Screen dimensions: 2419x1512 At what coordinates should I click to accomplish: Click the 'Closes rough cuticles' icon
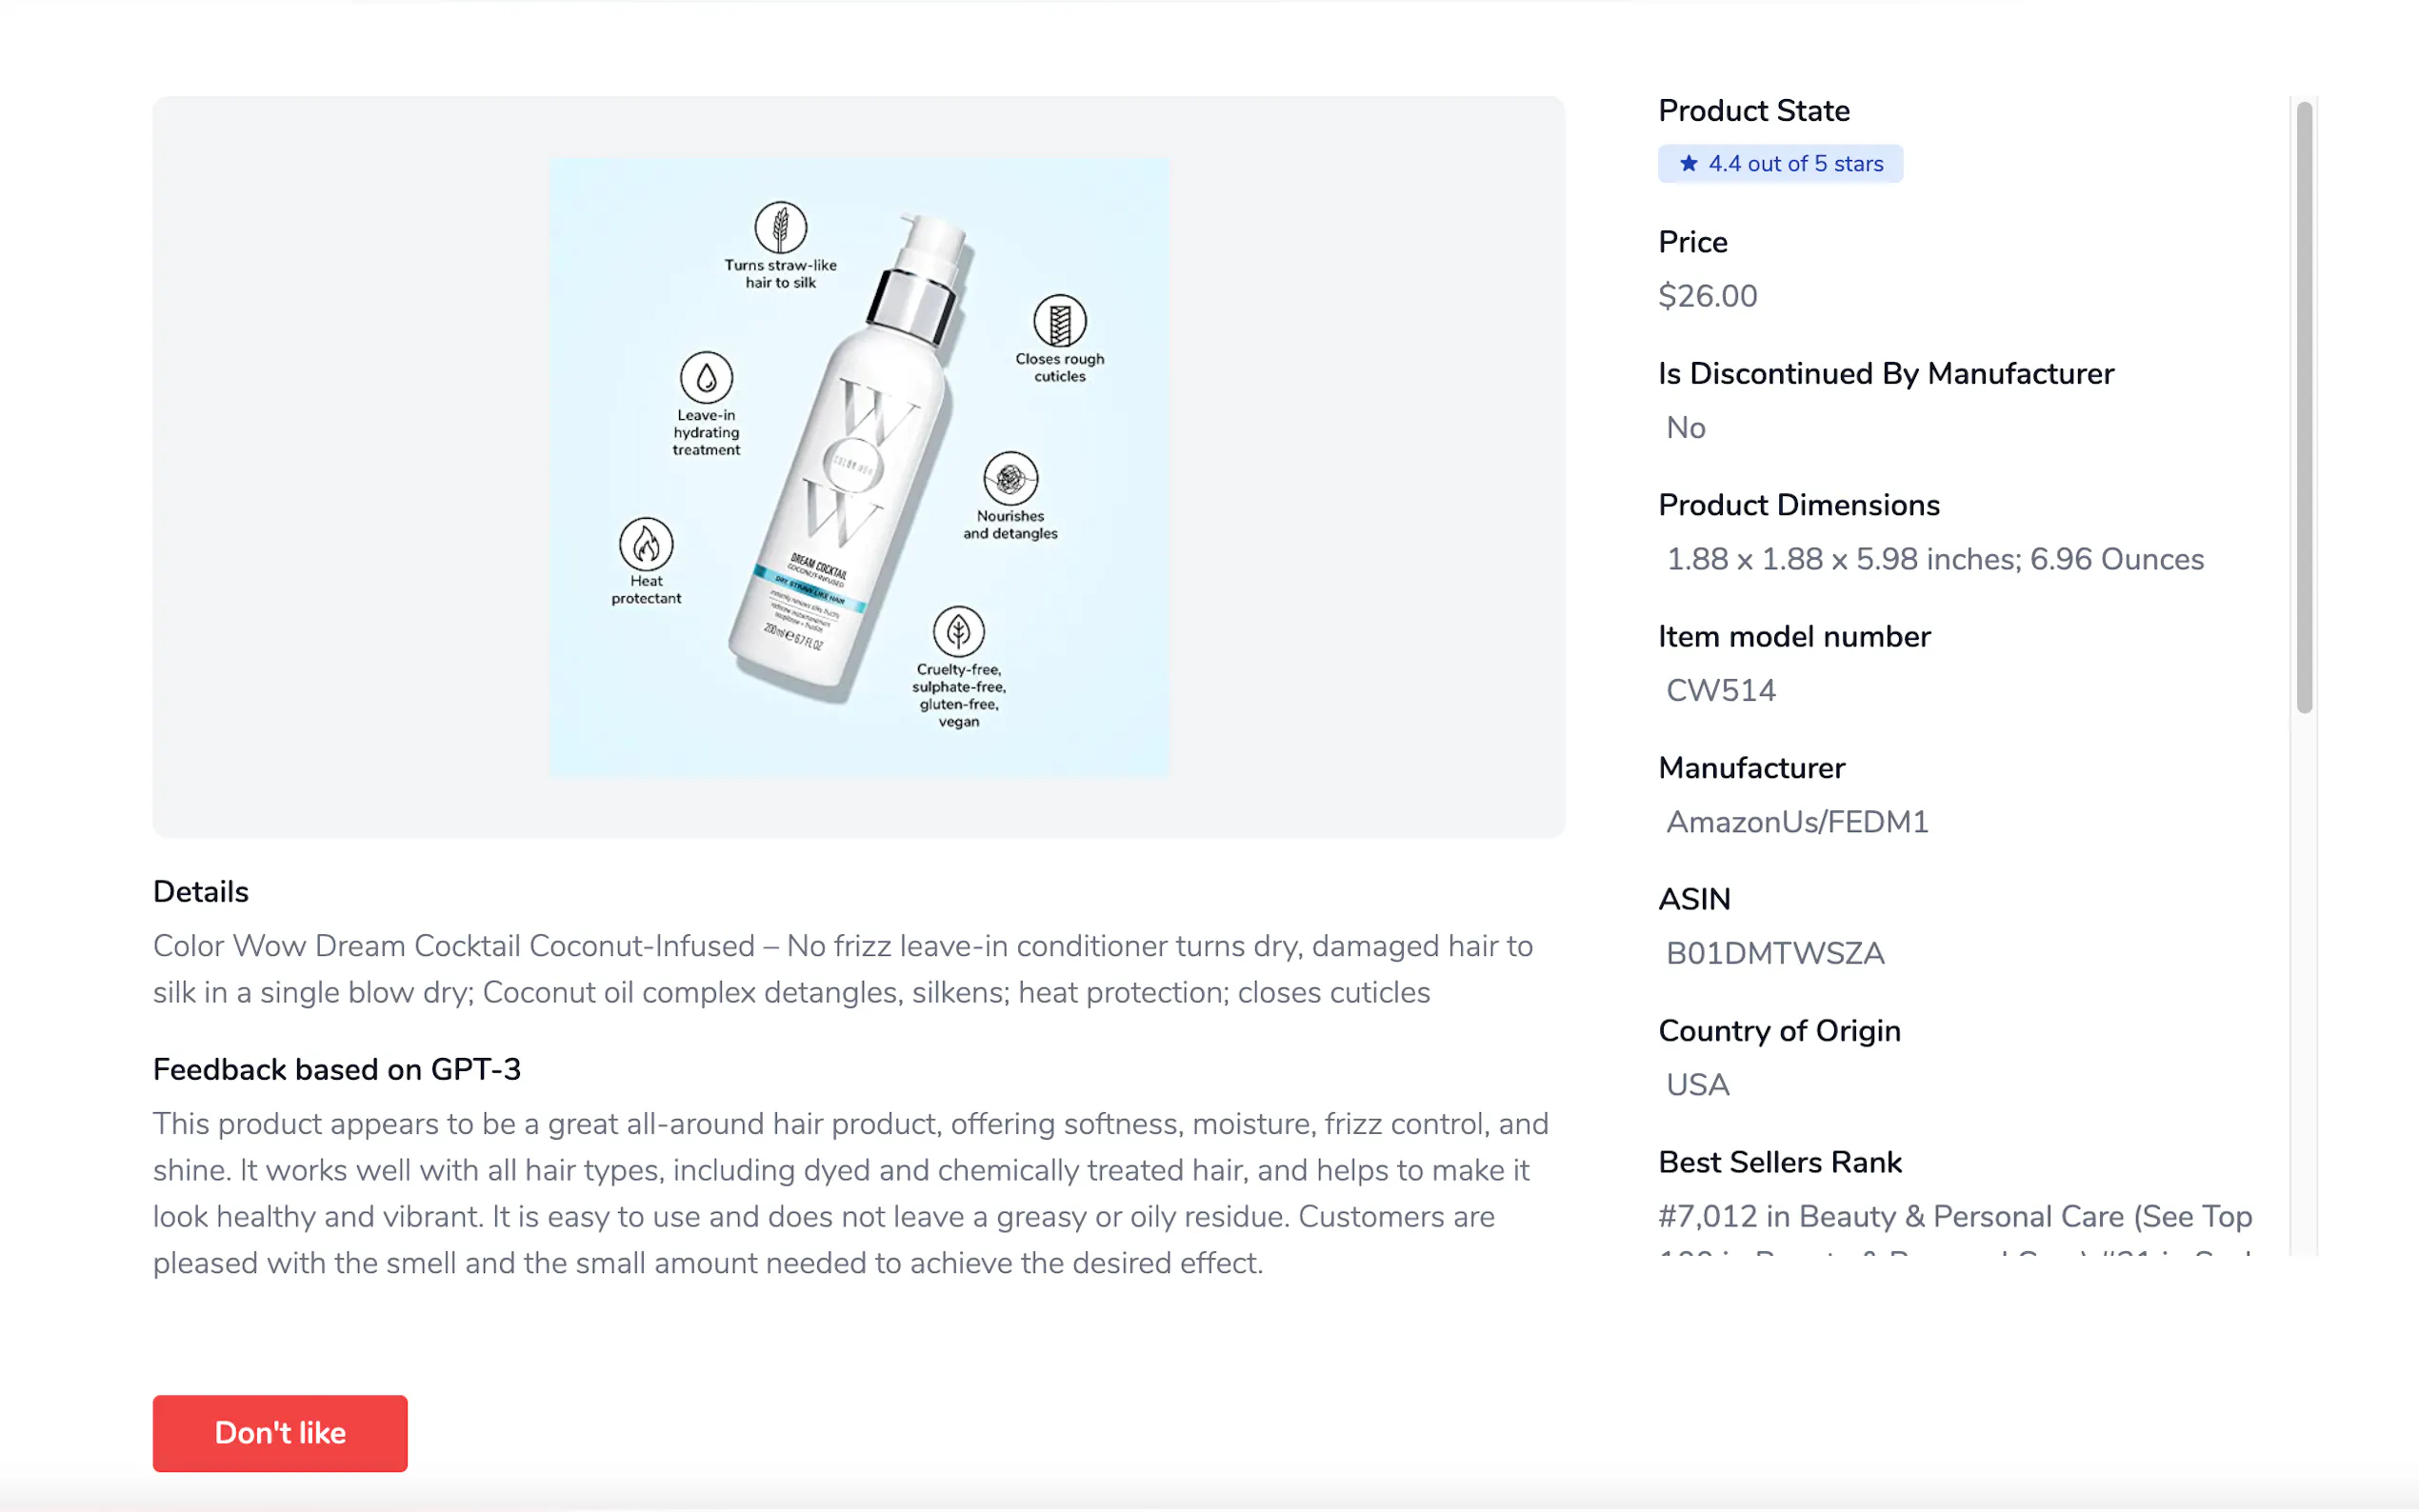[1059, 322]
